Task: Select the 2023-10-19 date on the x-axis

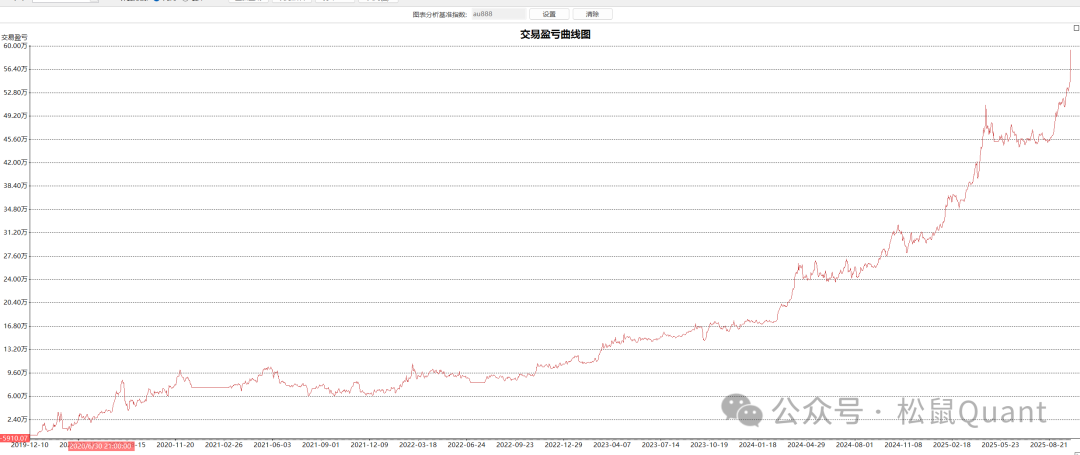Action: pyautogui.click(x=710, y=445)
